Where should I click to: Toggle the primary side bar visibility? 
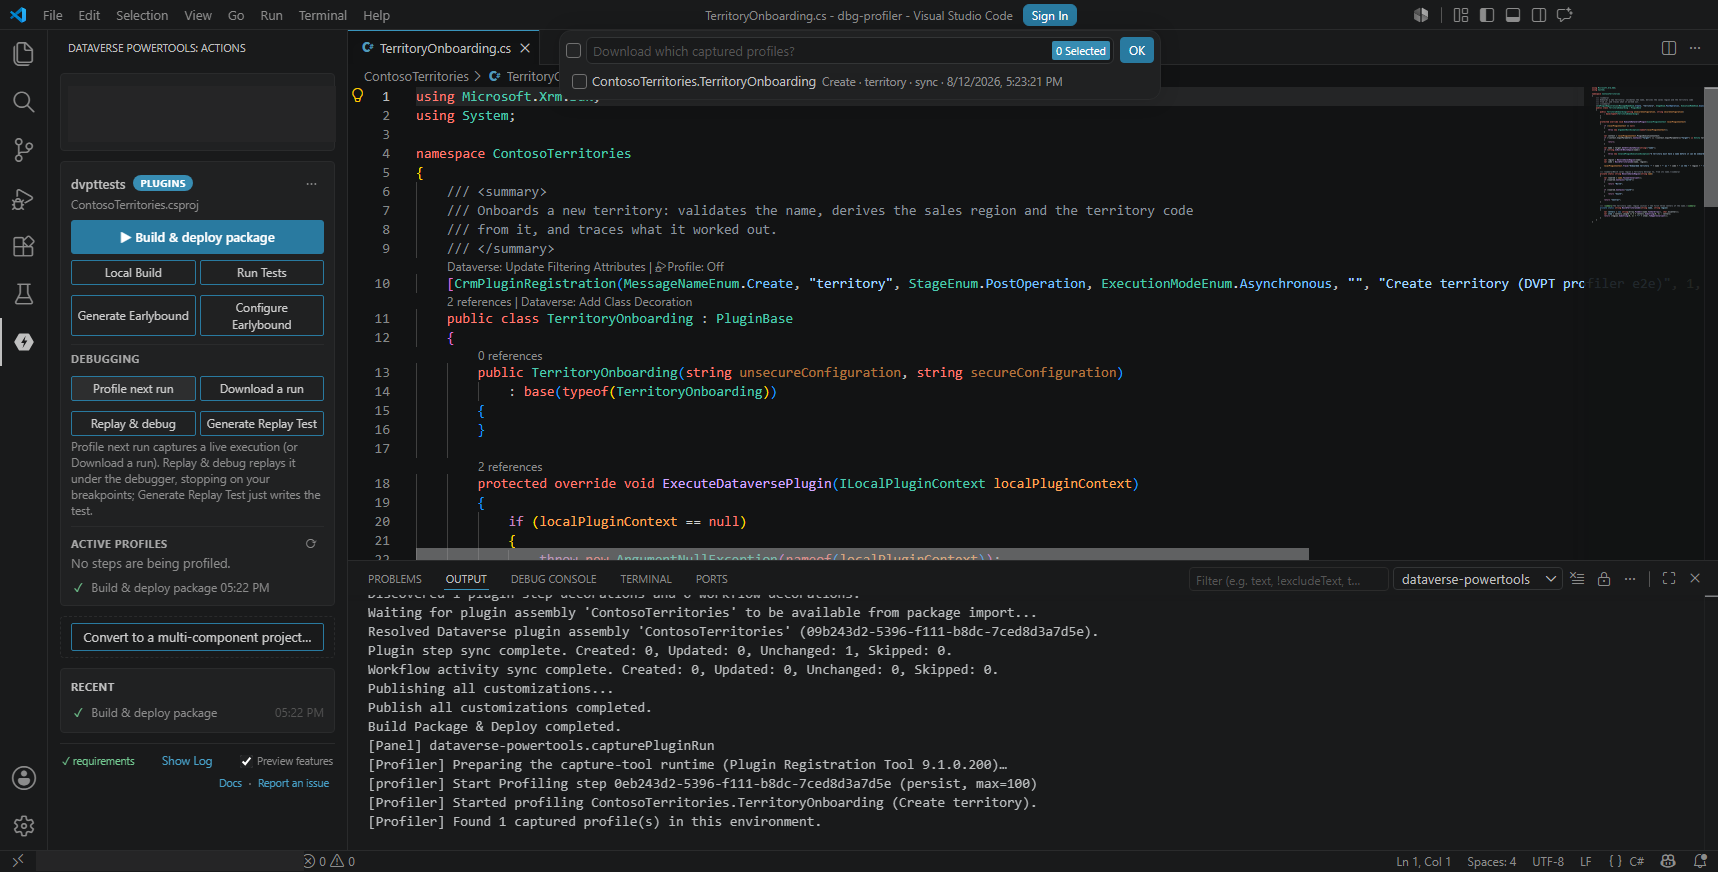(x=1487, y=15)
